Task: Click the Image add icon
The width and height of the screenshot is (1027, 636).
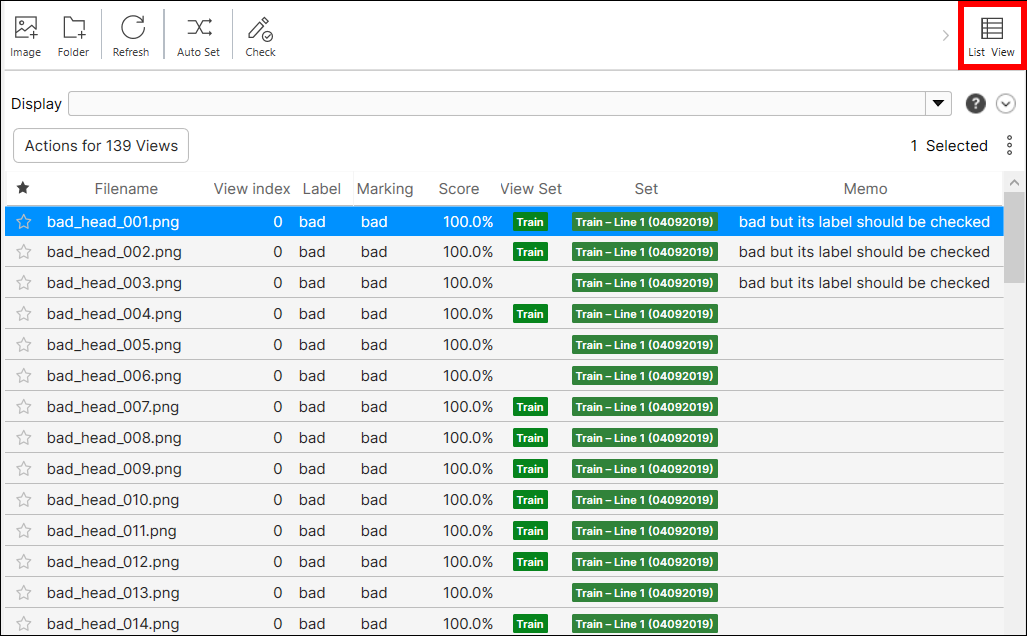Action: [x=26, y=29]
